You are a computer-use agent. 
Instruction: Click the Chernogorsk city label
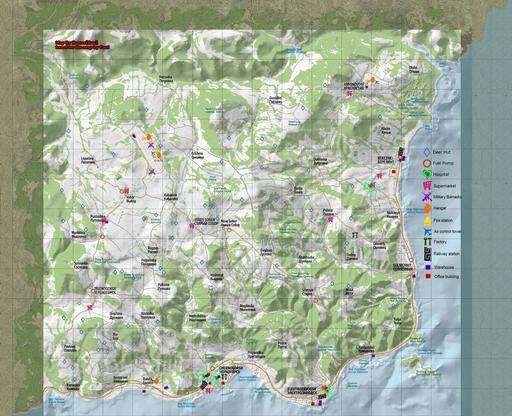click(x=230, y=369)
